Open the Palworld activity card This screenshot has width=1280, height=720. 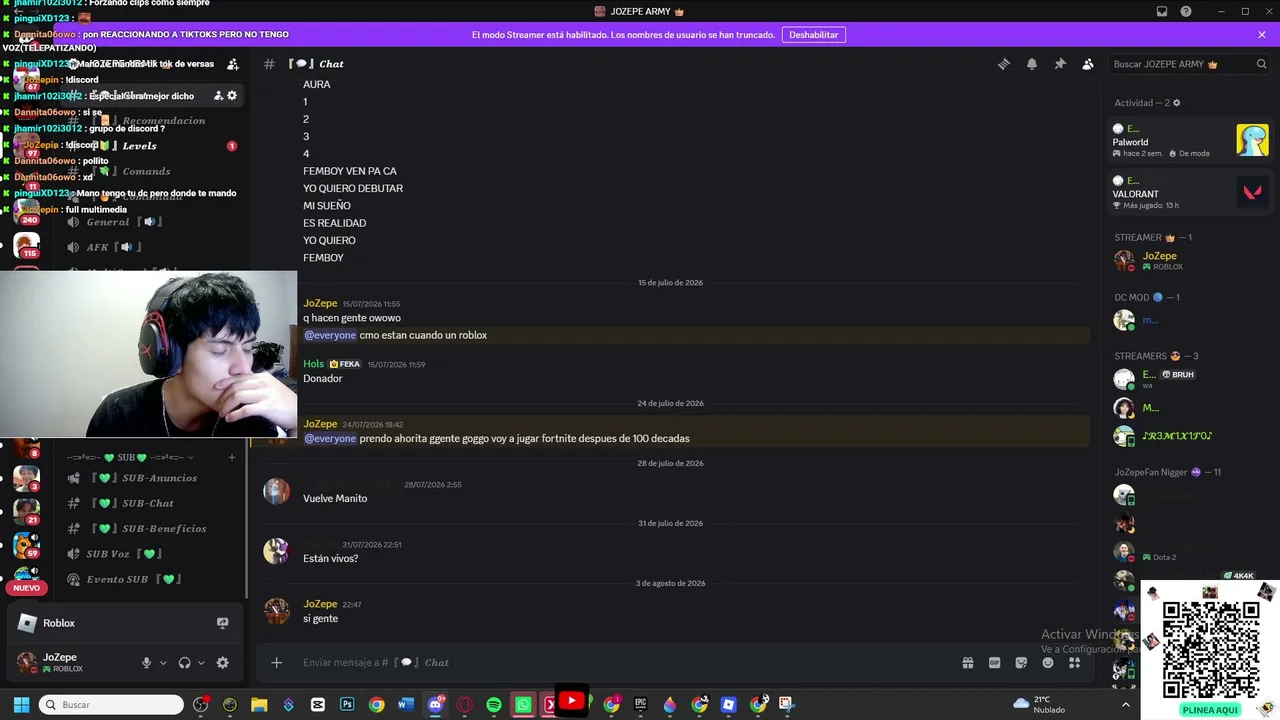(1190, 141)
